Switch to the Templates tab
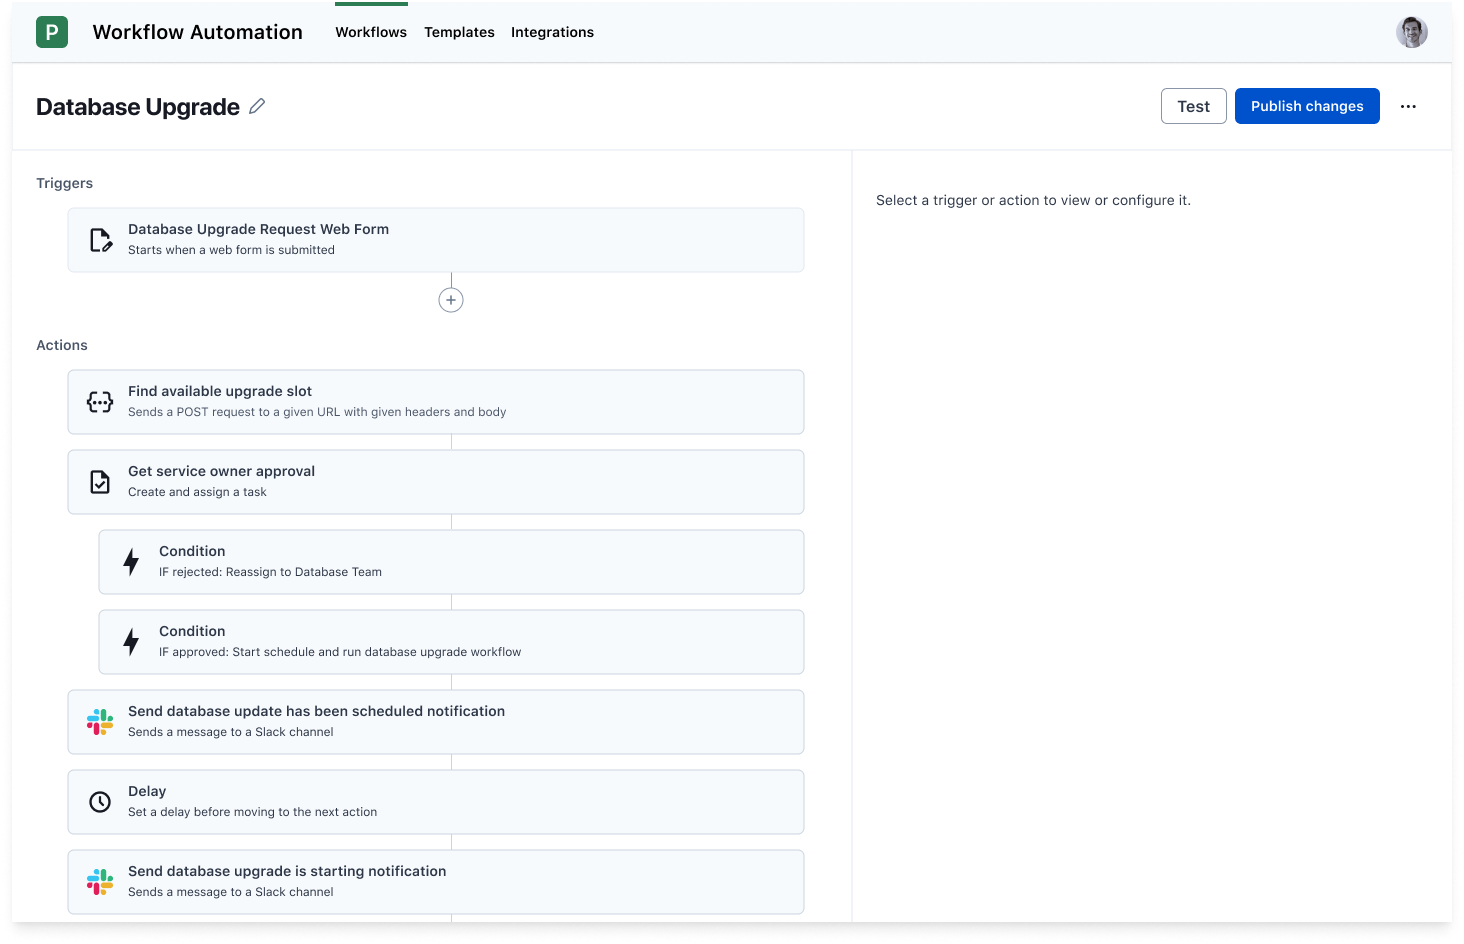 pos(459,32)
